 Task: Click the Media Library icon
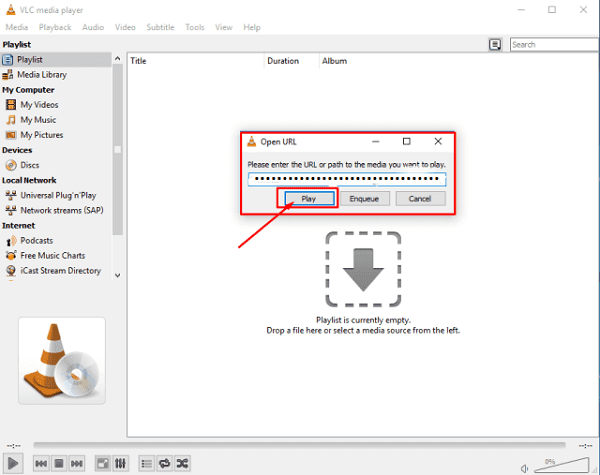(x=8, y=75)
